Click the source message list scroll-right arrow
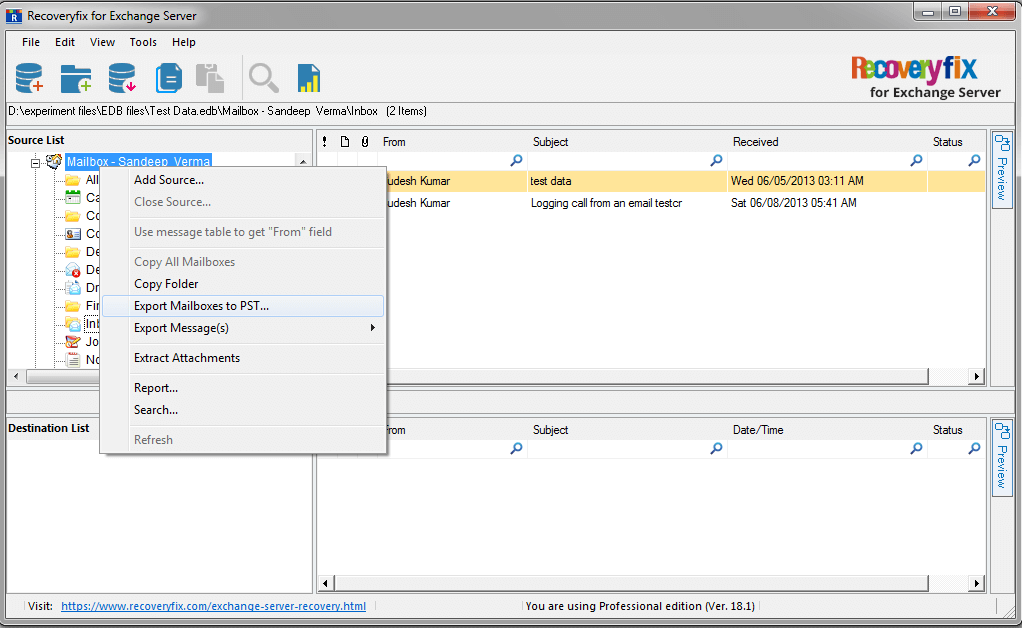1022x628 pixels. coord(976,376)
